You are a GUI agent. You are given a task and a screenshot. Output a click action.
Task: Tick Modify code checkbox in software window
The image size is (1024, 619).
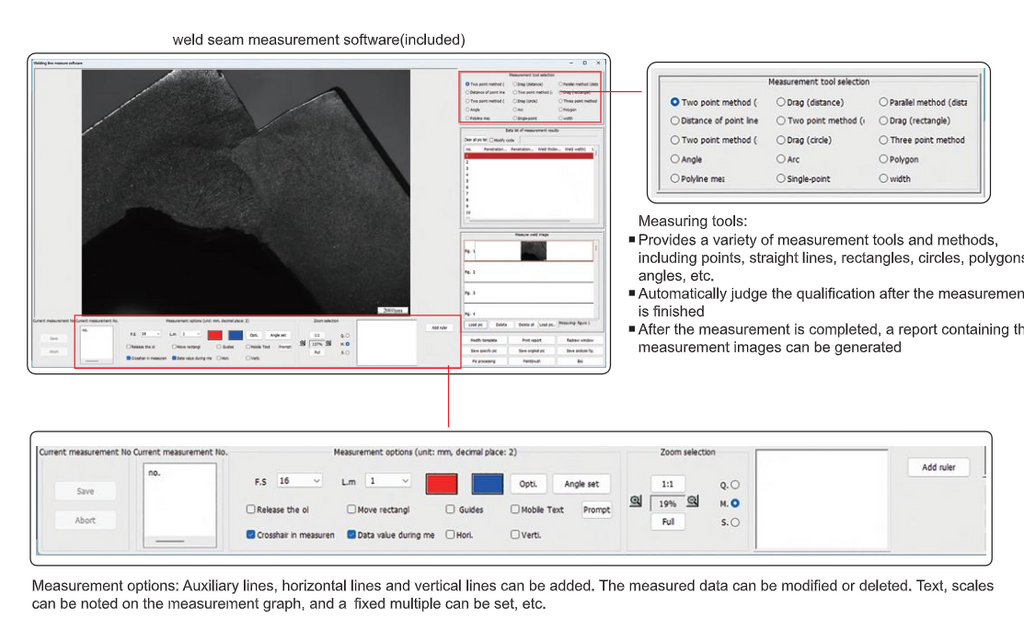[492, 140]
